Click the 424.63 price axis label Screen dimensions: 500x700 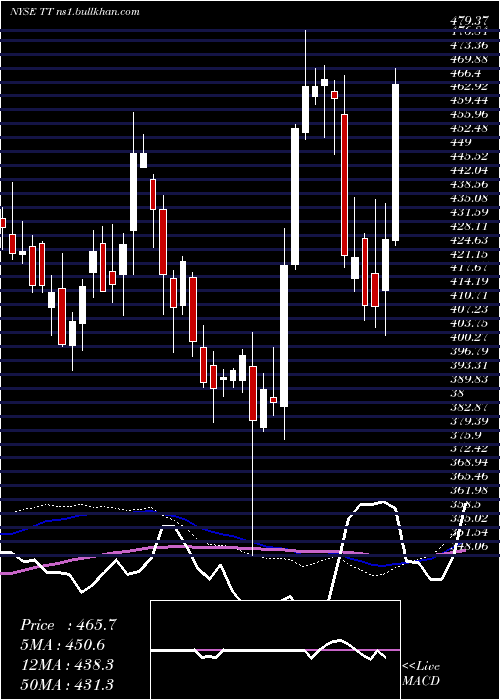pyautogui.click(x=470, y=240)
